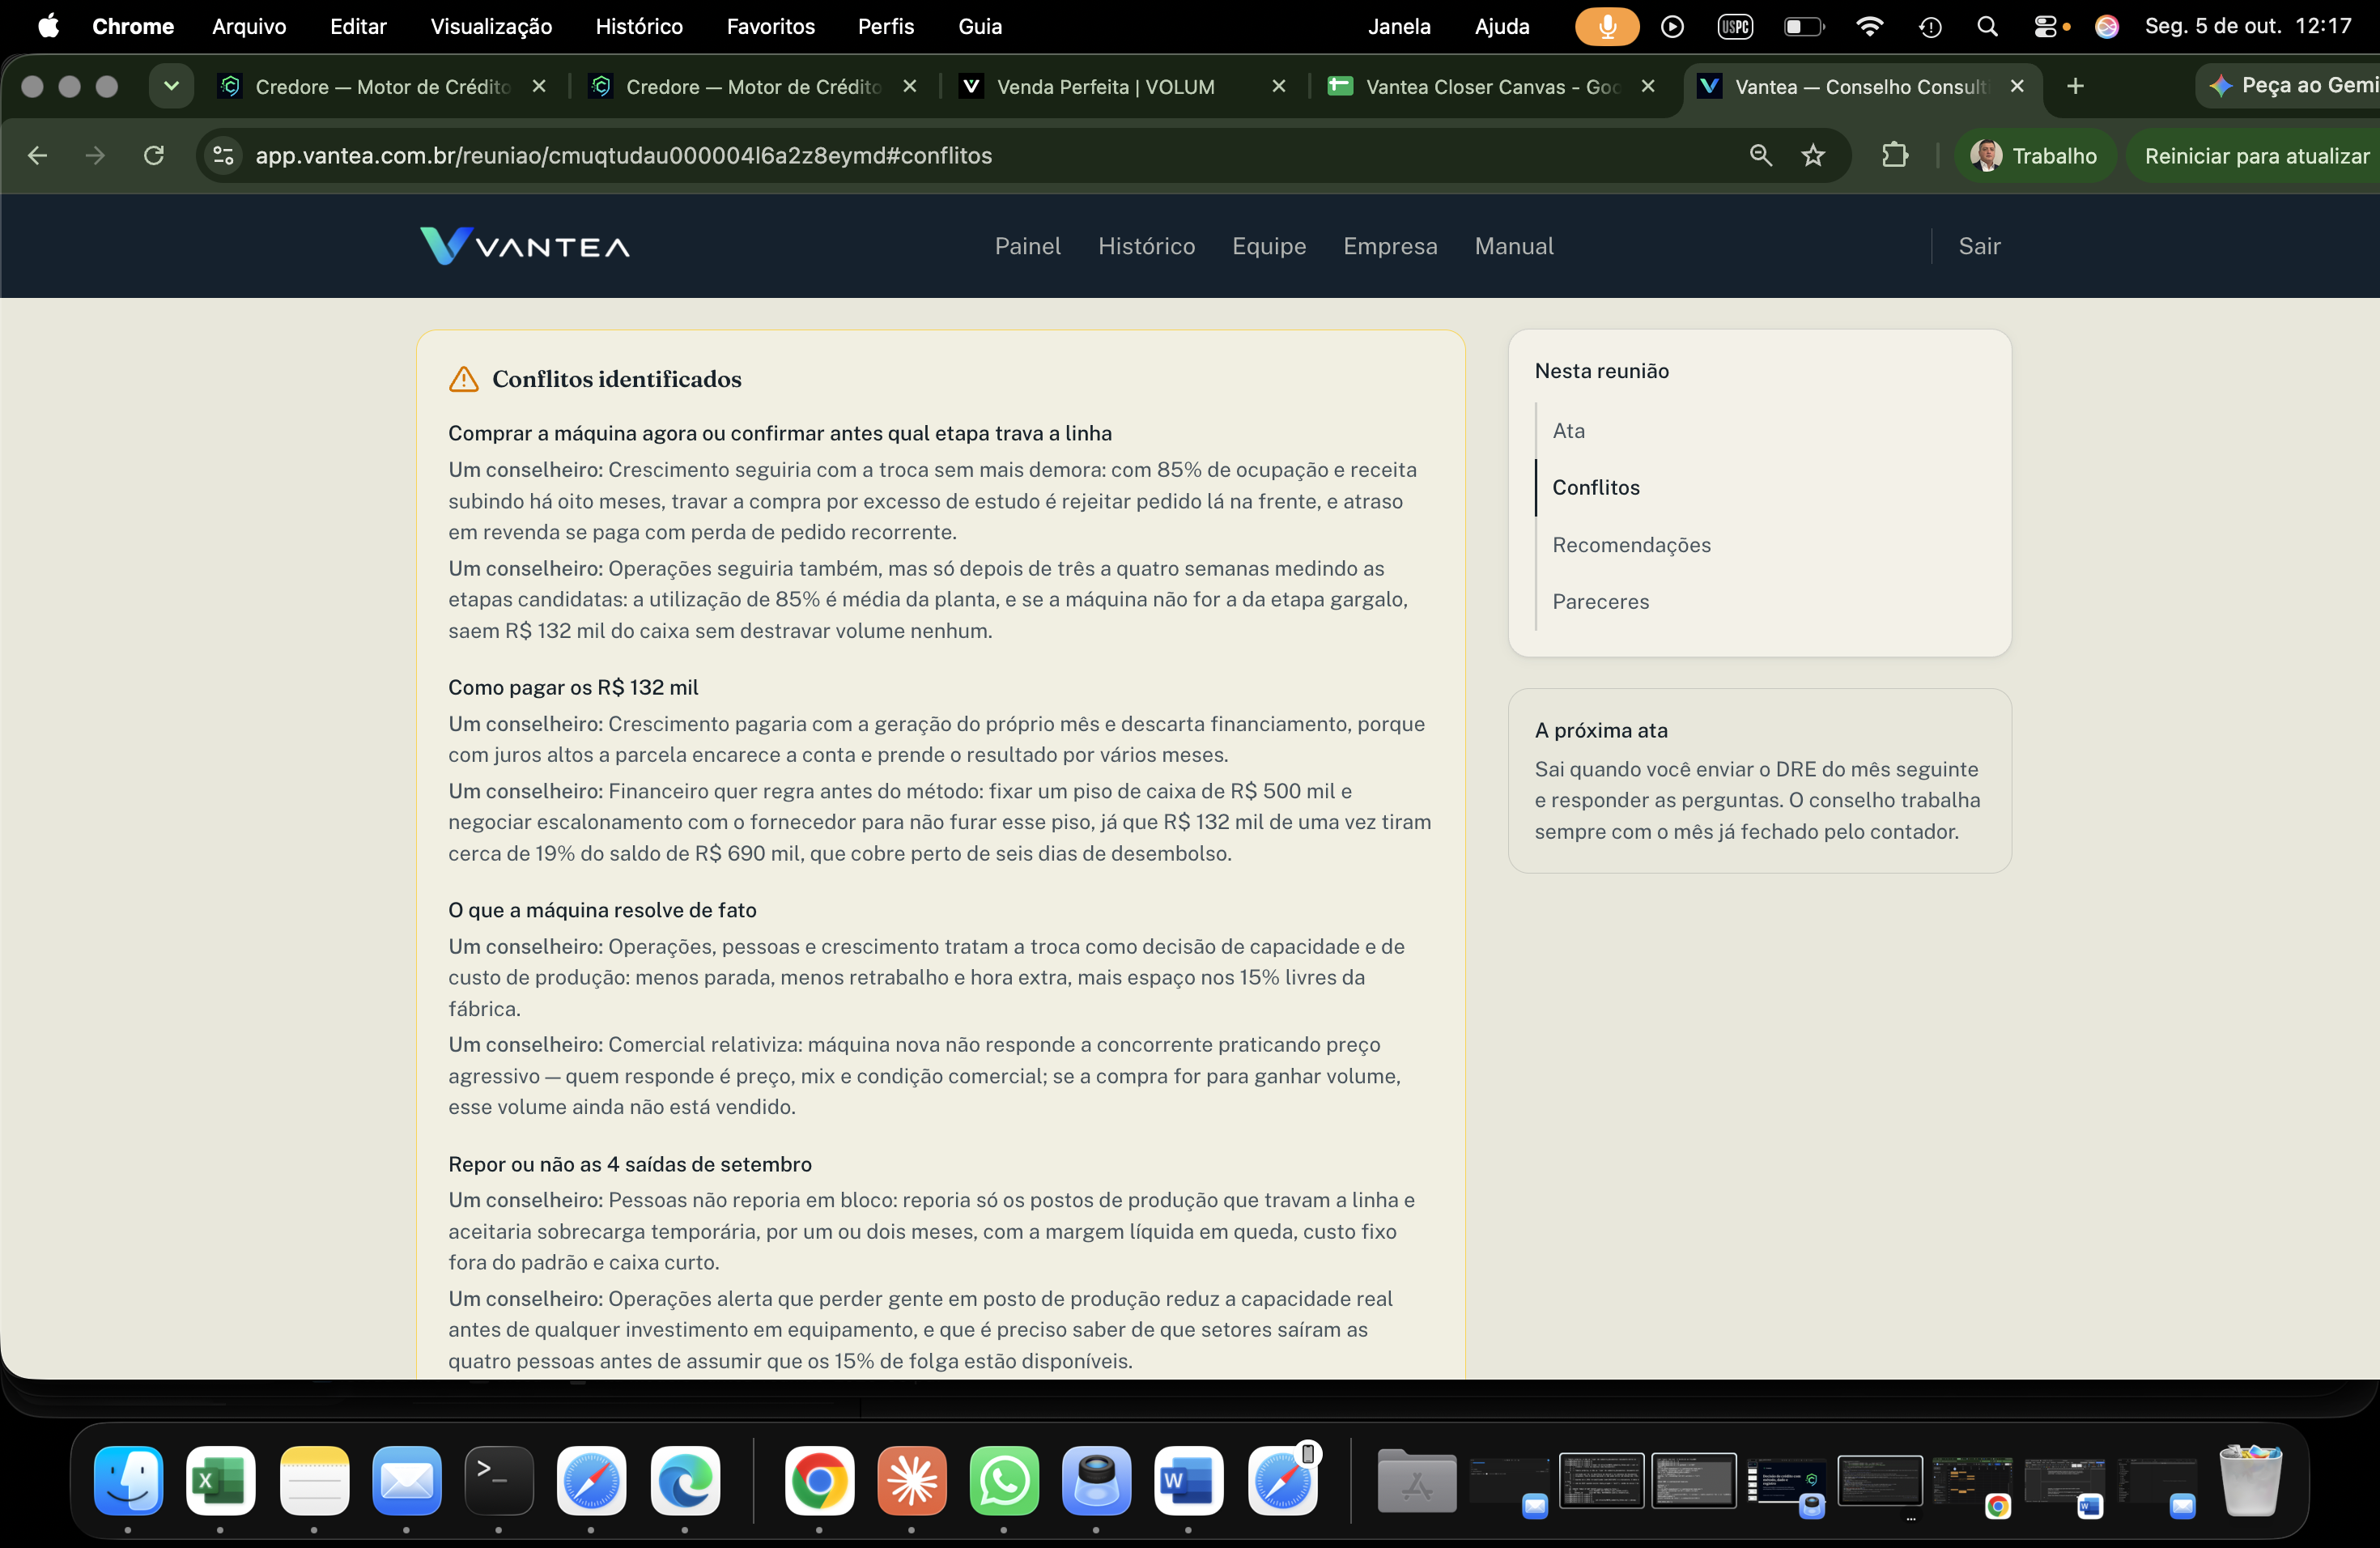Image resolution: width=2380 pixels, height=1548 pixels.
Task: Select Pareceres in Nesta reunião list
Action: point(1600,602)
